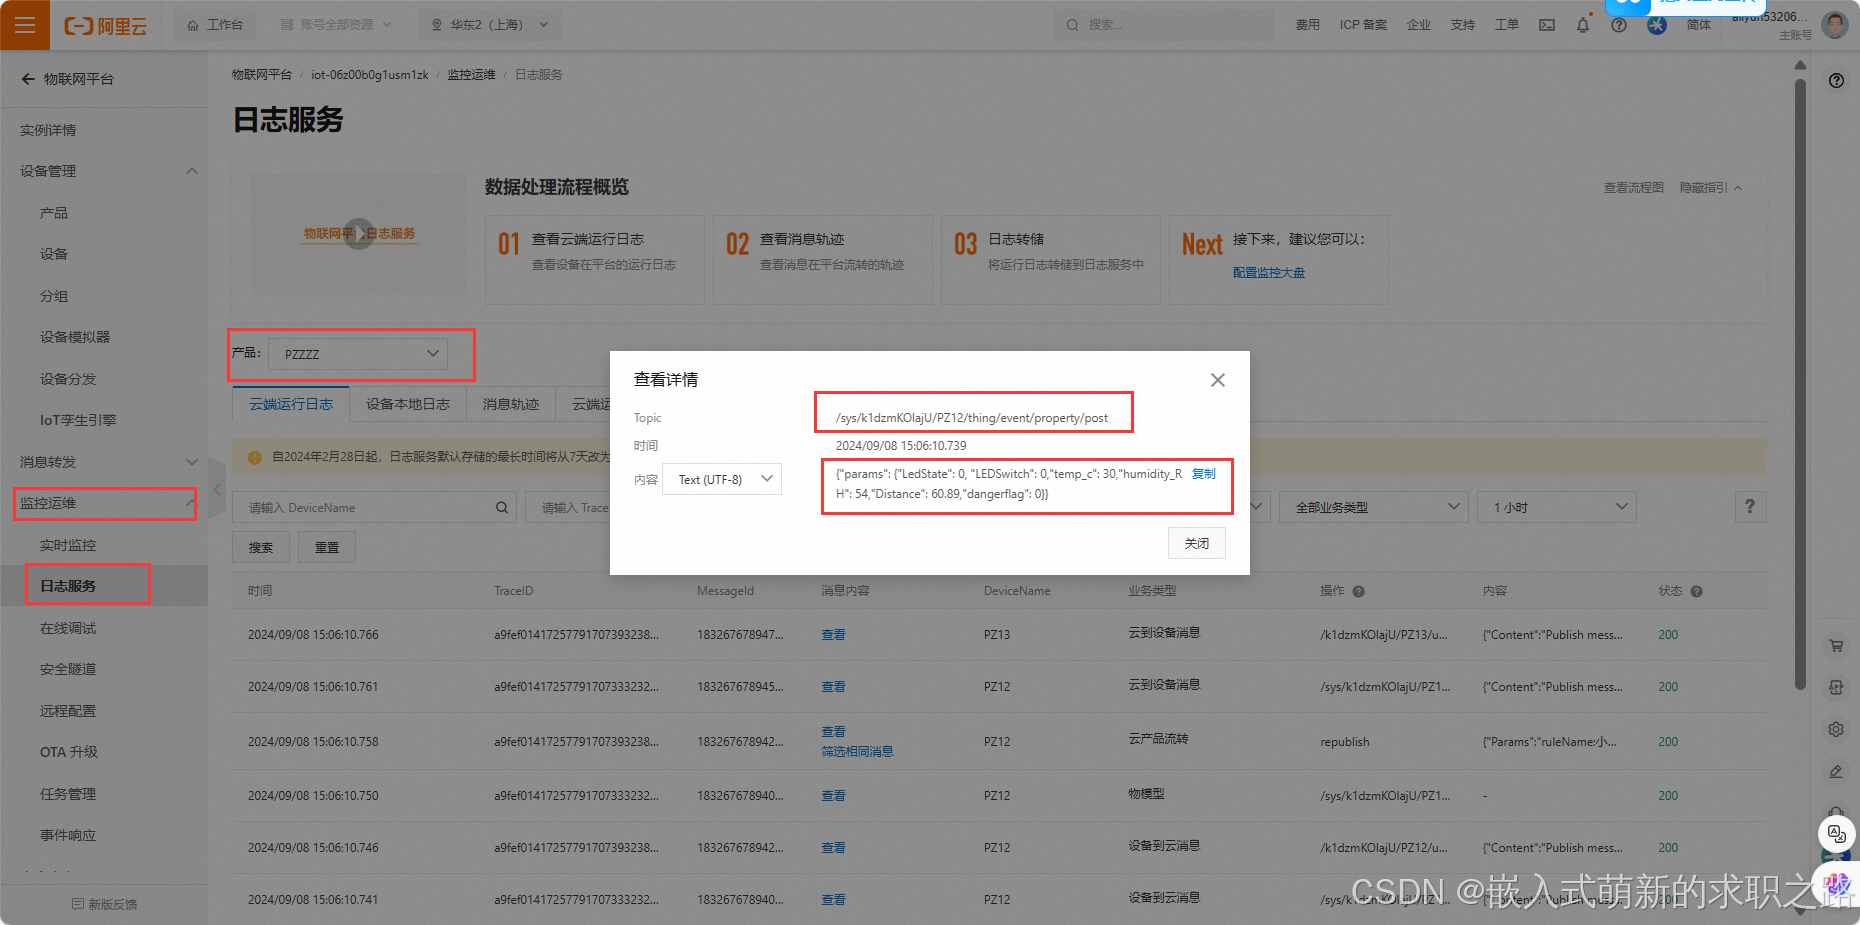This screenshot has height=925, width=1860.
Task: Click the 搜索 button
Action: (261, 547)
